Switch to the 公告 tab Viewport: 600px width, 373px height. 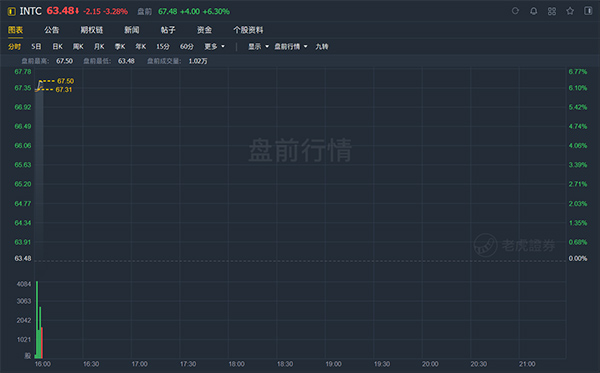pyautogui.click(x=51, y=30)
